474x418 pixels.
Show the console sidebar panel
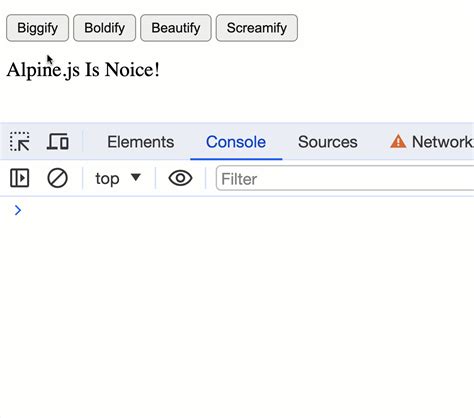20,178
